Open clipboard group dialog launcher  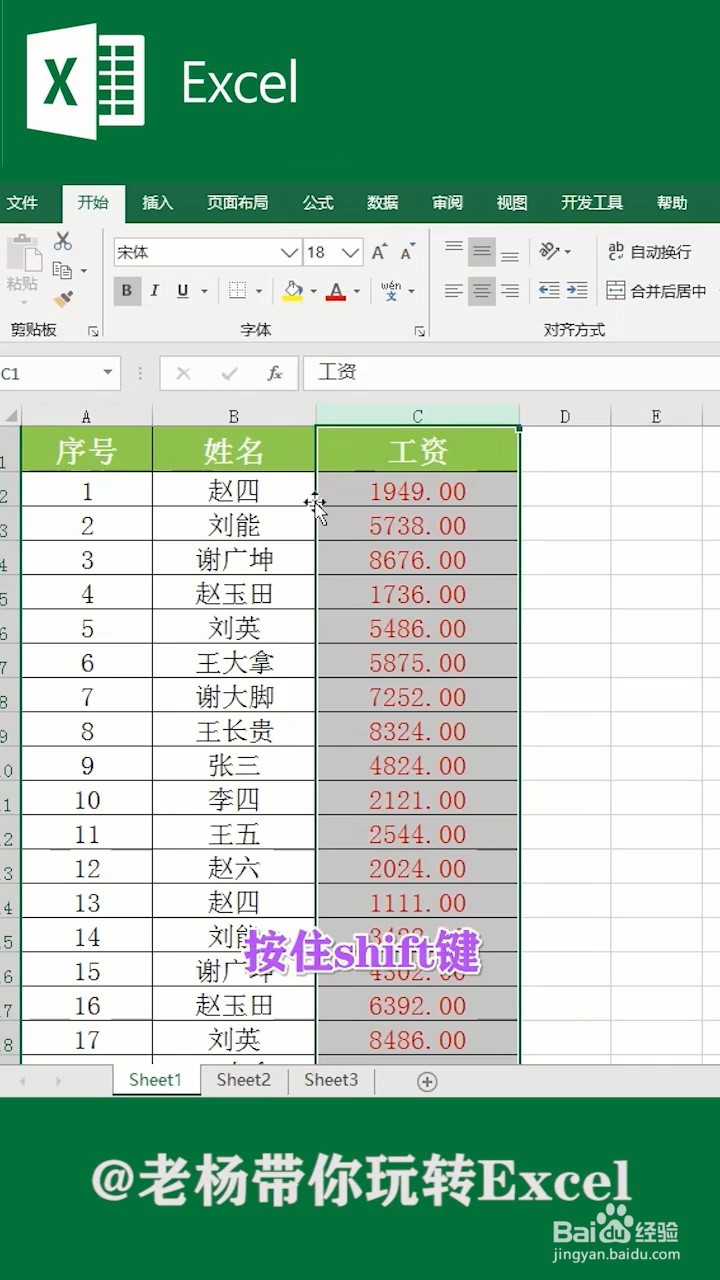pyautogui.click(x=93, y=331)
